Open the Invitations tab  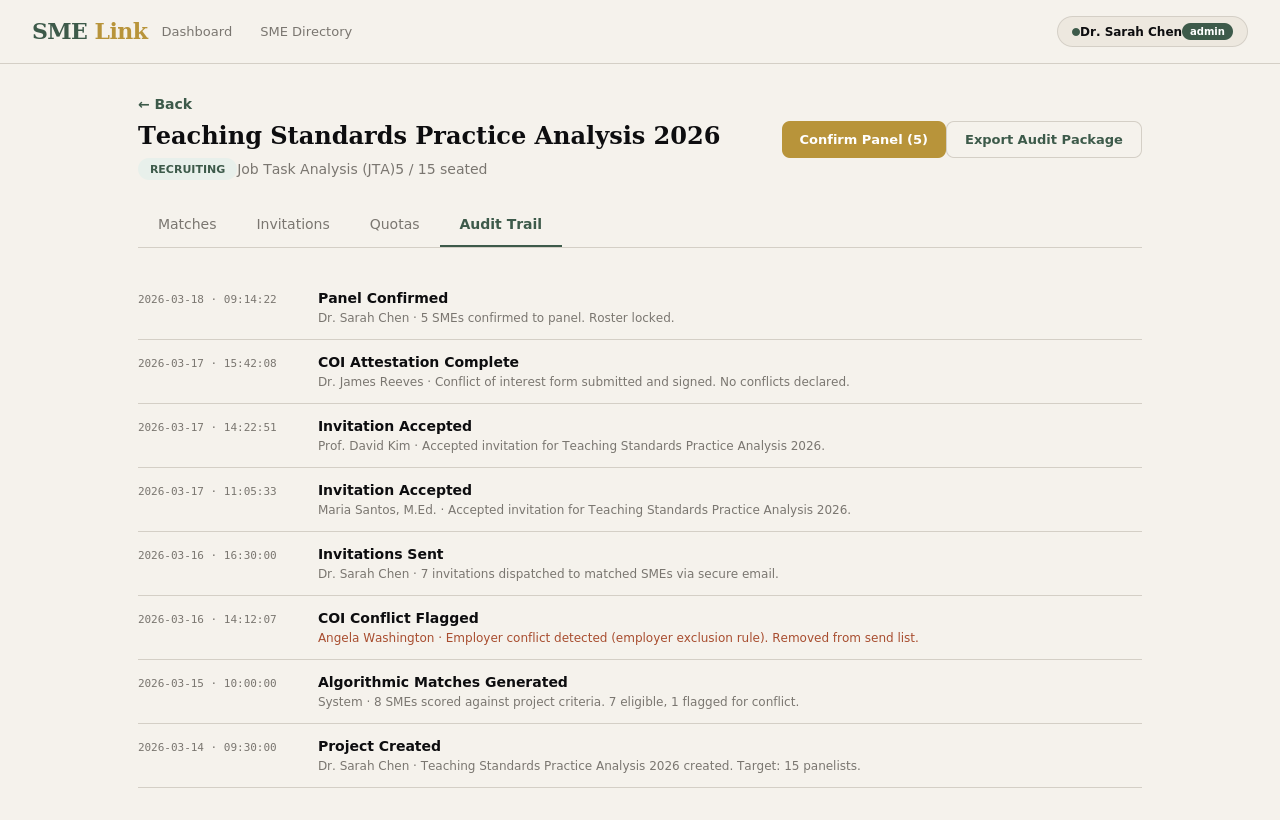pos(293,224)
